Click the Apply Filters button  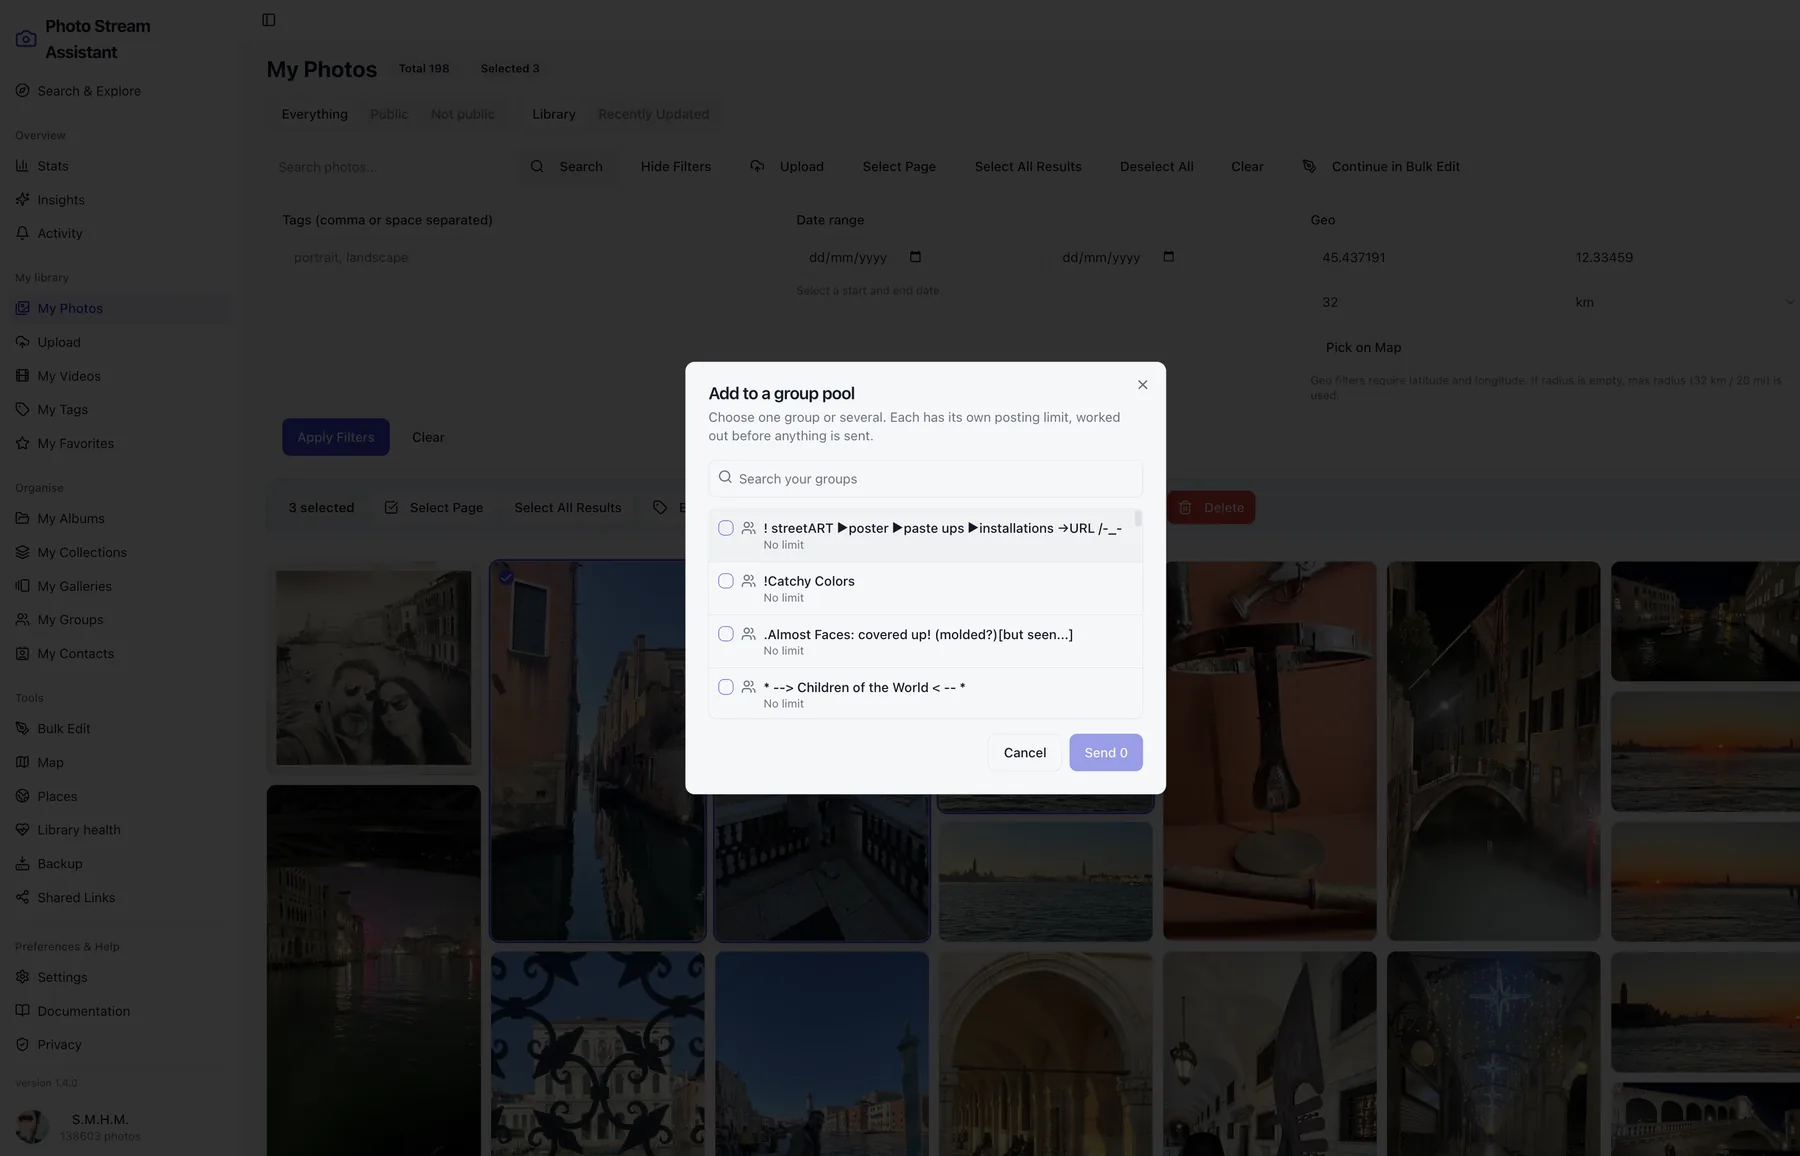[x=336, y=437]
